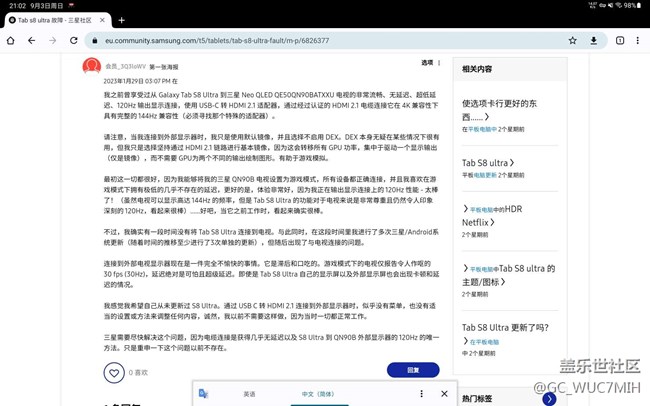View the site security lock info
This screenshot has width=650, height=406.
click(x=95, y=41)
